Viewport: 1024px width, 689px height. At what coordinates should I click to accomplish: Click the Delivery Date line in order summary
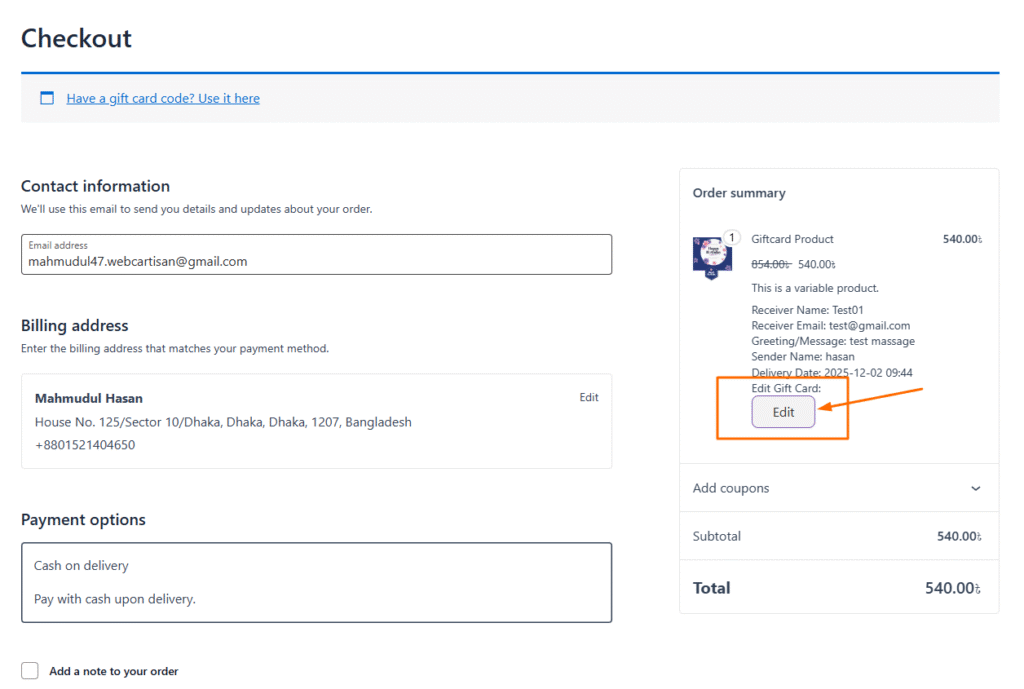(x=831, y=373)
